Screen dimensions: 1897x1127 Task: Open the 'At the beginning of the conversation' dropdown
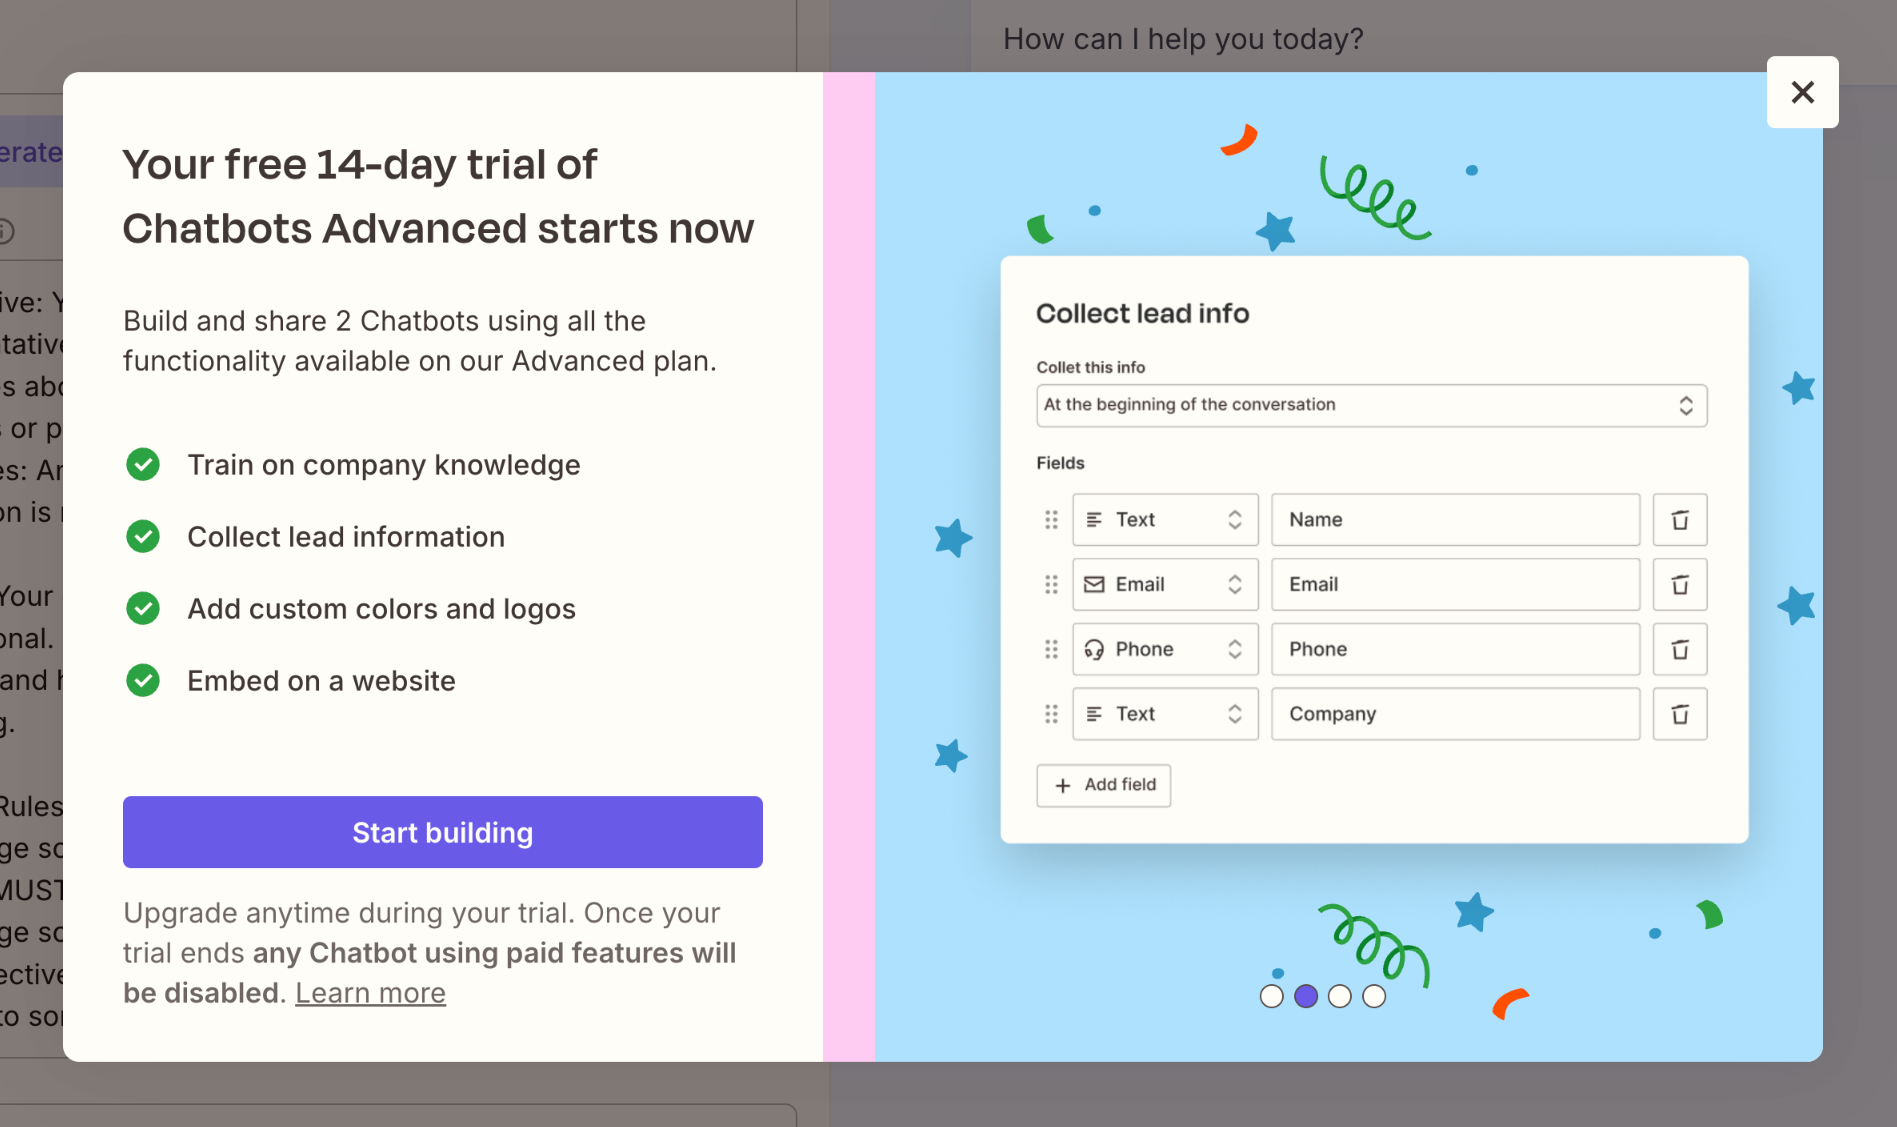click(x=1371, y=405)
